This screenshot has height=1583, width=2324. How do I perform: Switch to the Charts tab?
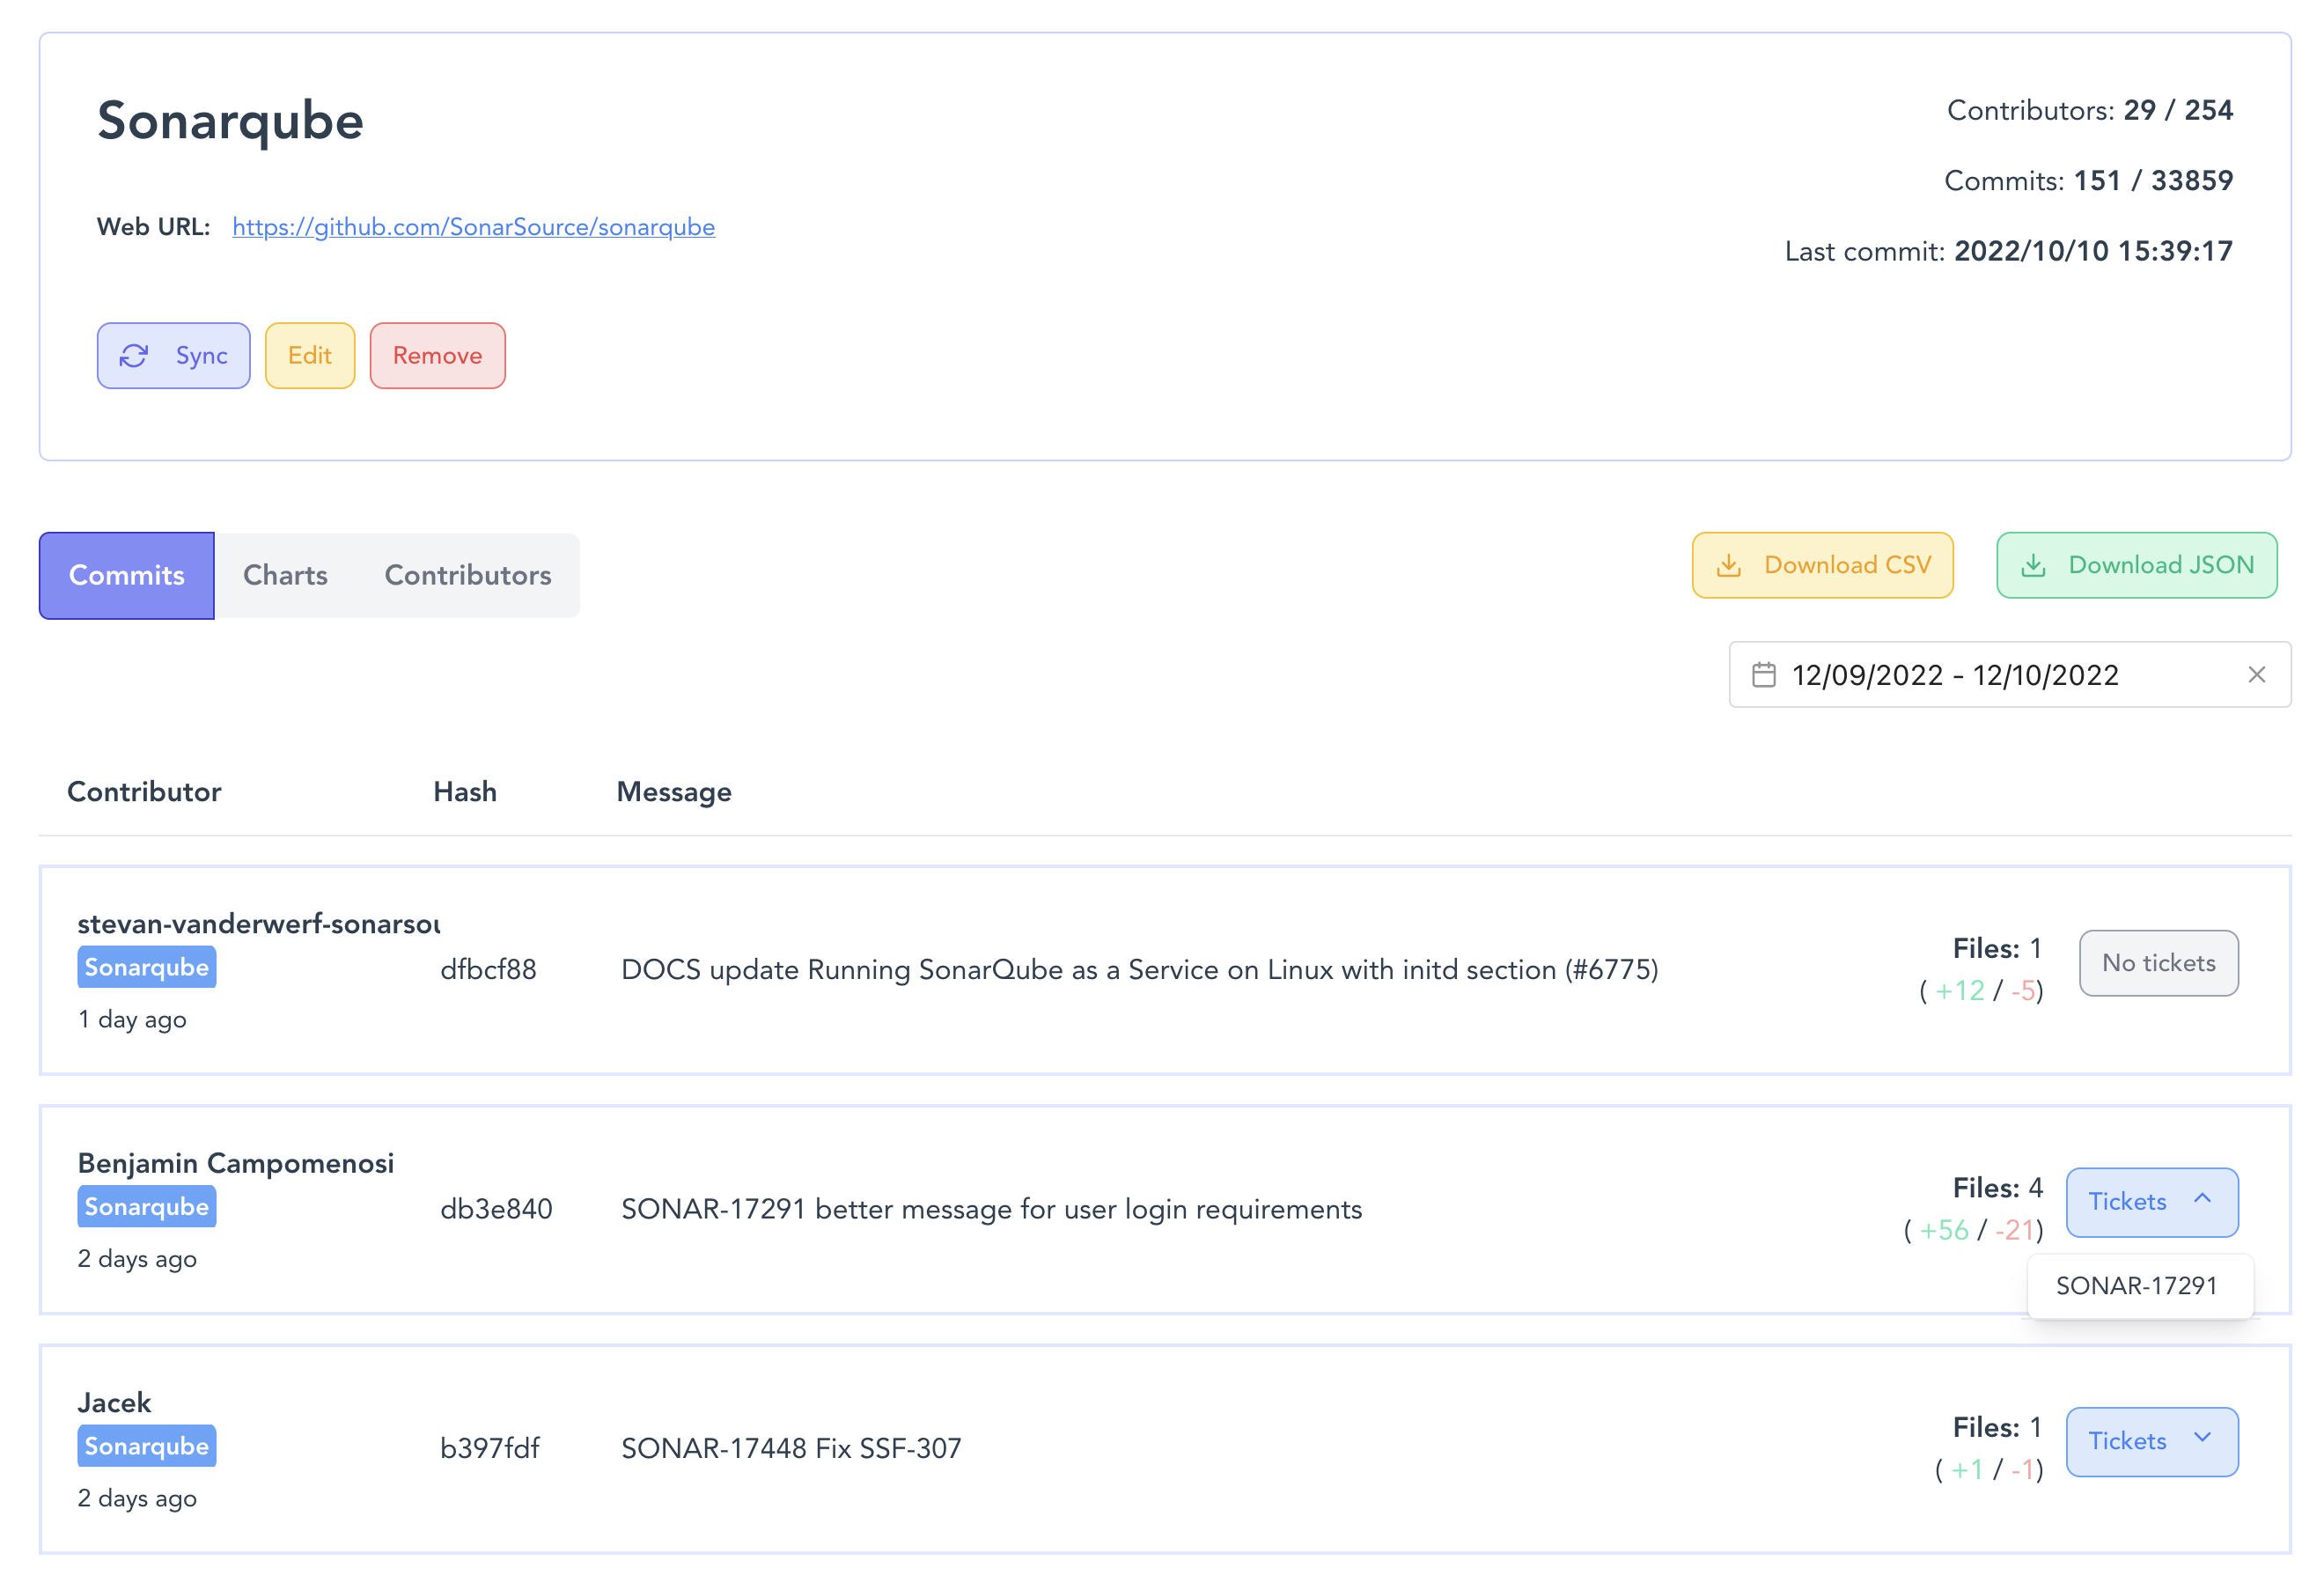click(285, 576)
